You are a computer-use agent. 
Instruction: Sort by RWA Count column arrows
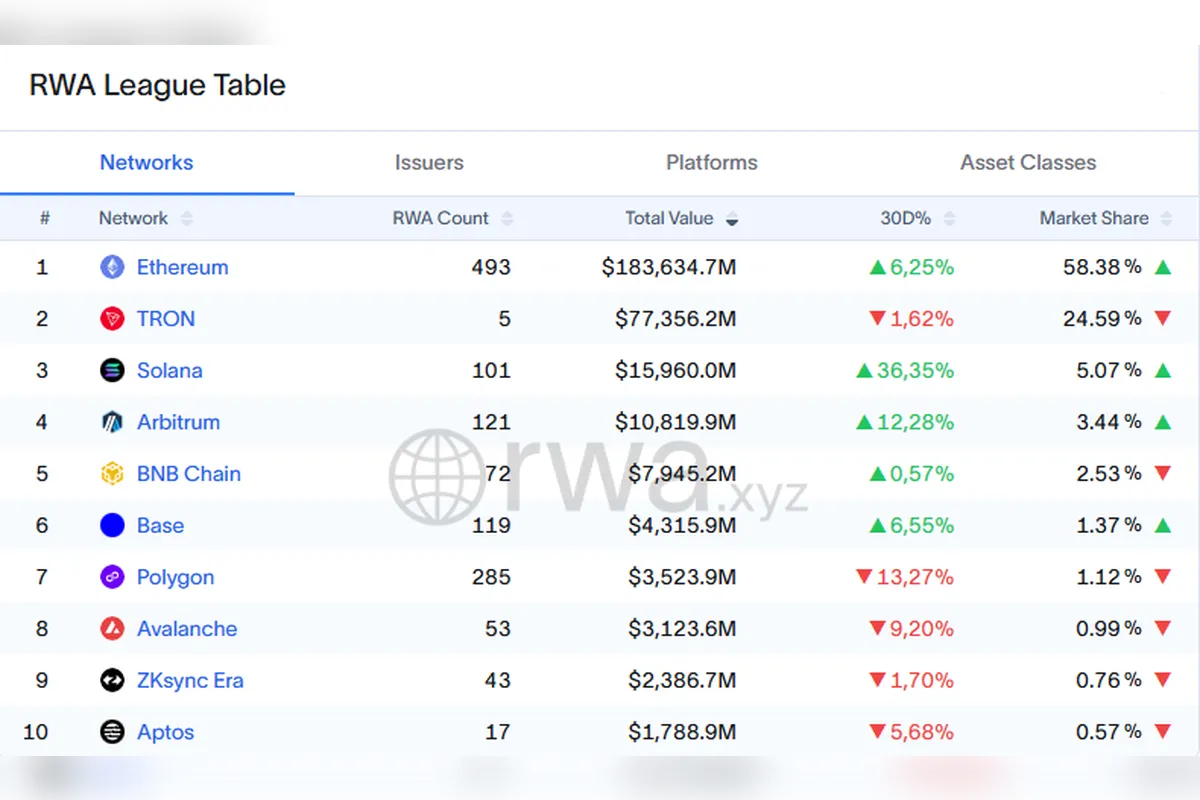pyautogui.click(x=507, y=219)
